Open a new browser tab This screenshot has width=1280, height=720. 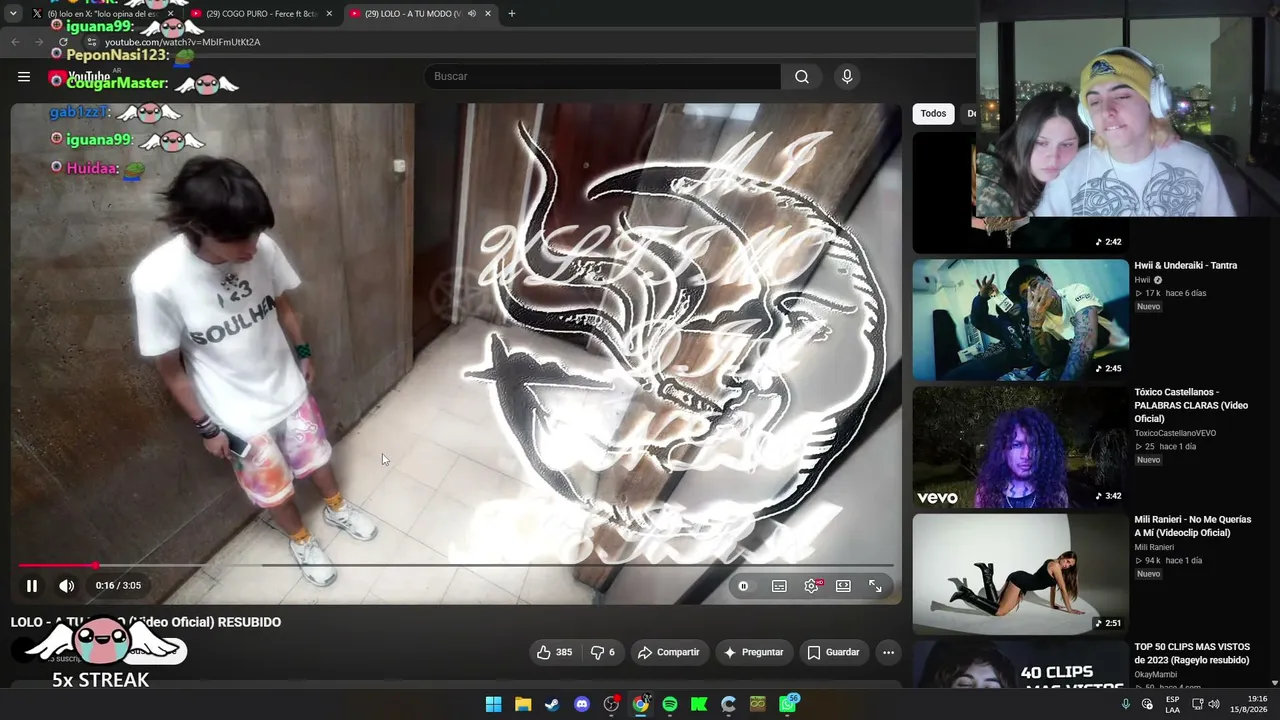point(512,14)
